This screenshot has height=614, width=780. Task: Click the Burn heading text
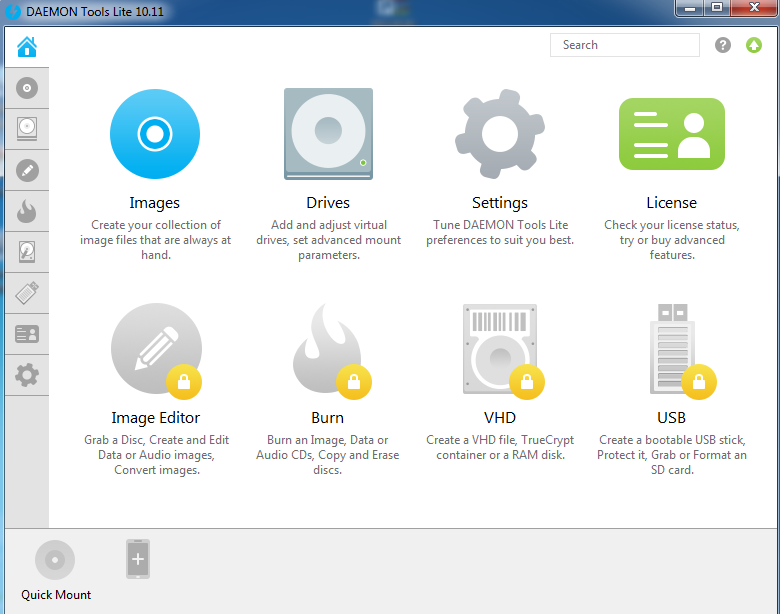coord(327,417)
